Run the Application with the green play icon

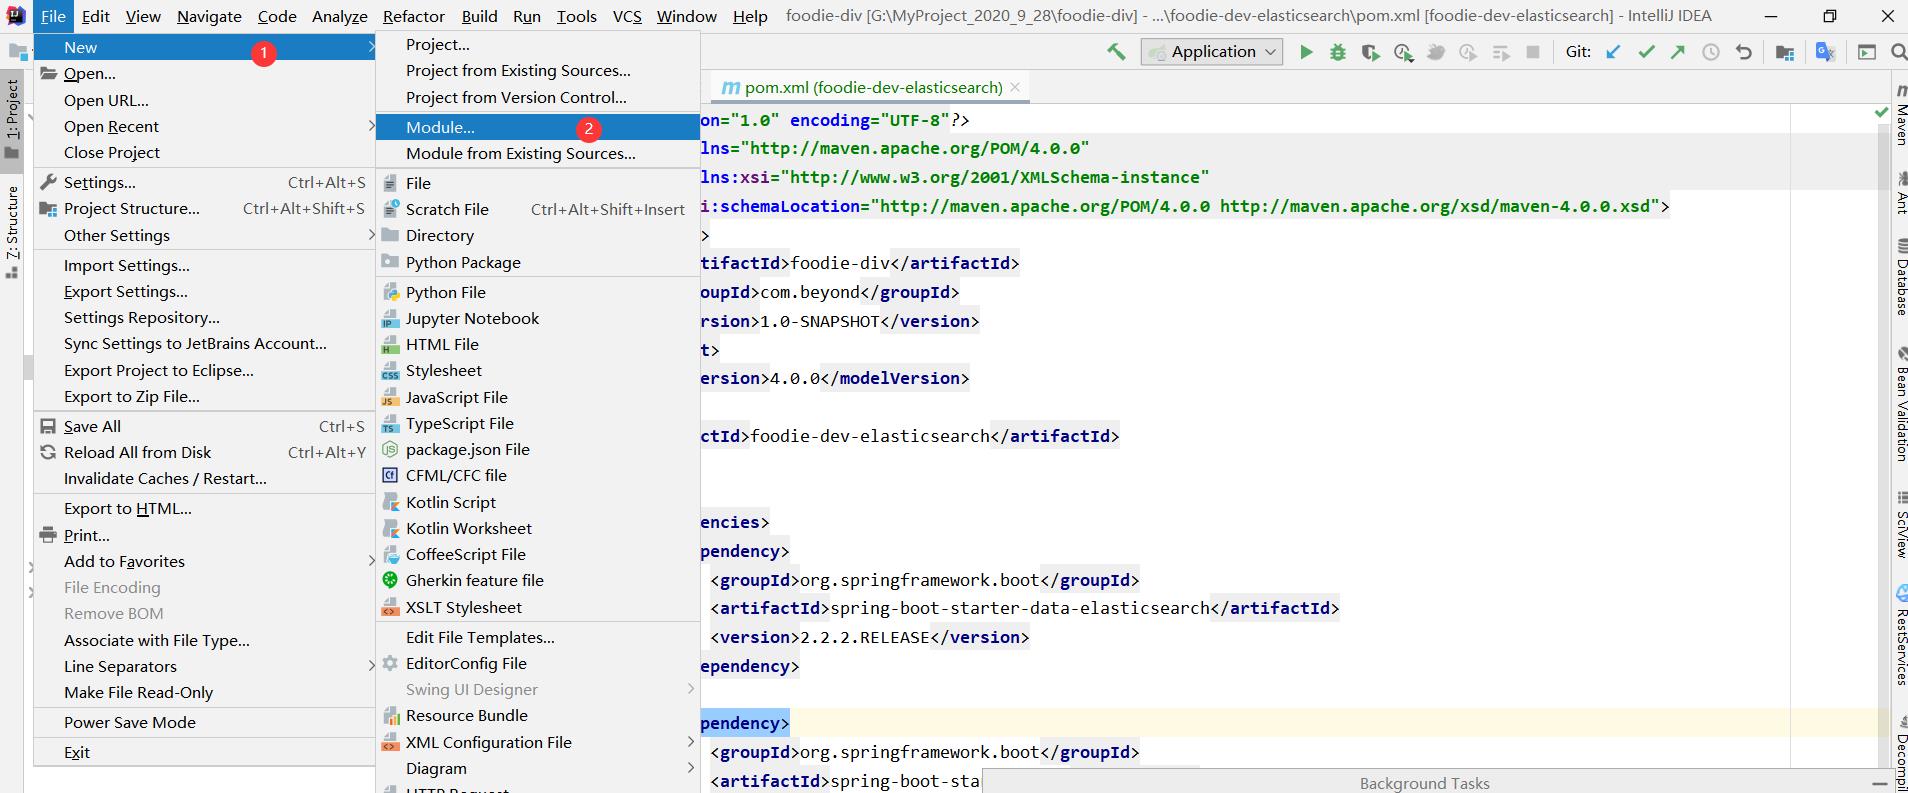(x=1305, y=52)
